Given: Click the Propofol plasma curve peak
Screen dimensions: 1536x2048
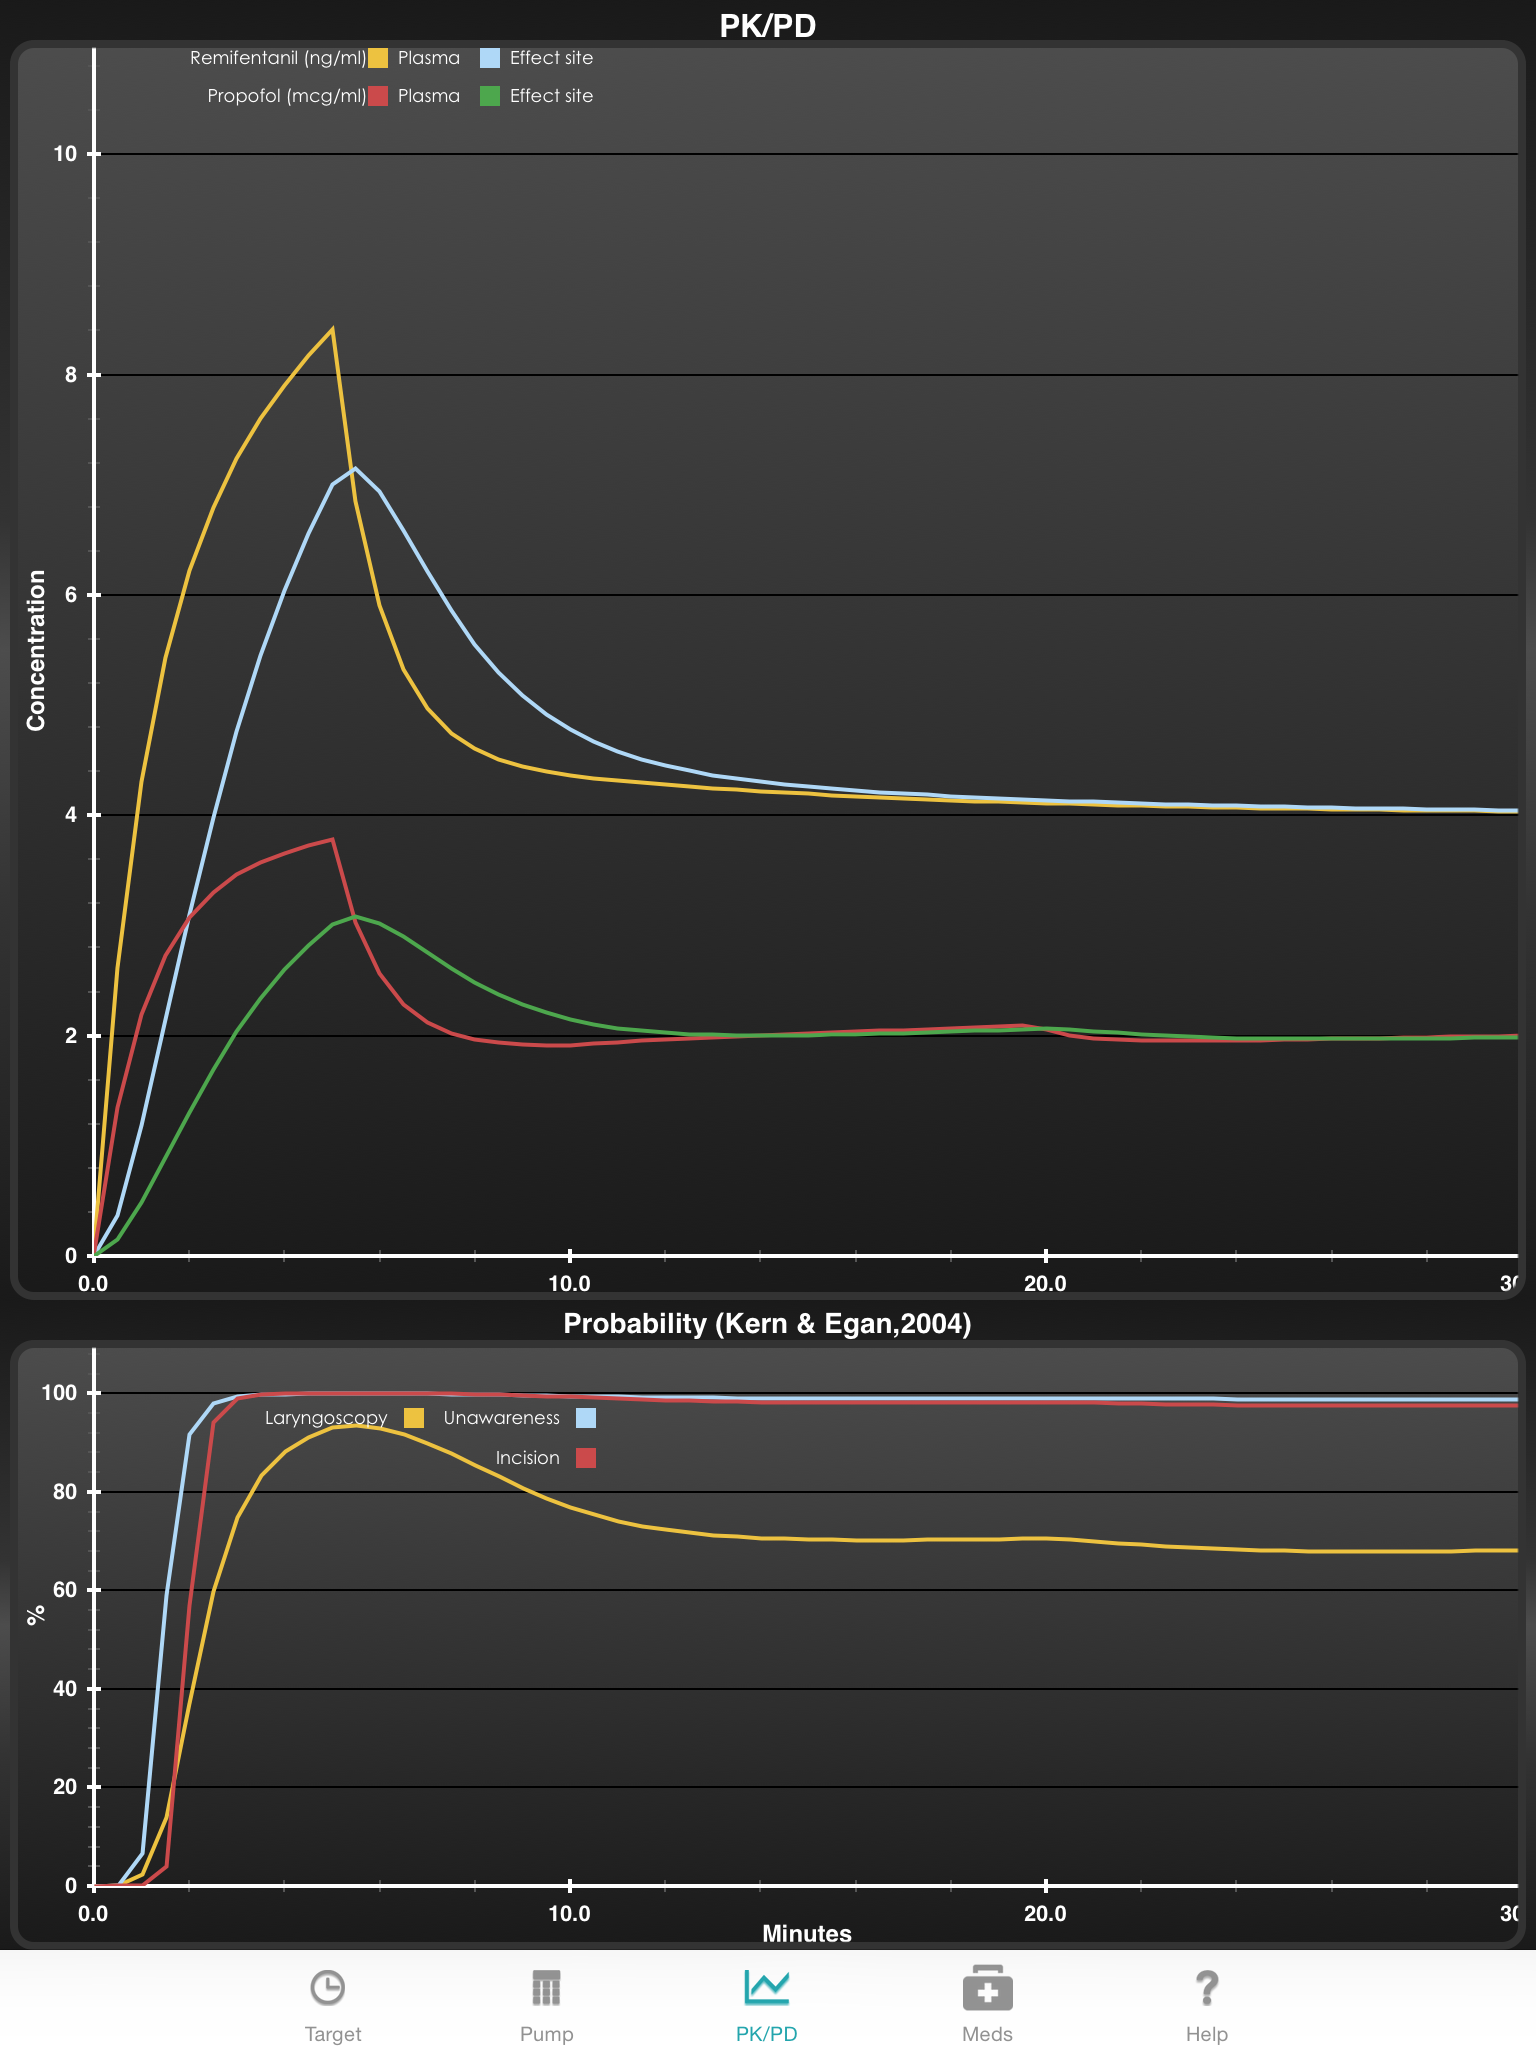Looking at the screenshot, I should click(332, 840).
